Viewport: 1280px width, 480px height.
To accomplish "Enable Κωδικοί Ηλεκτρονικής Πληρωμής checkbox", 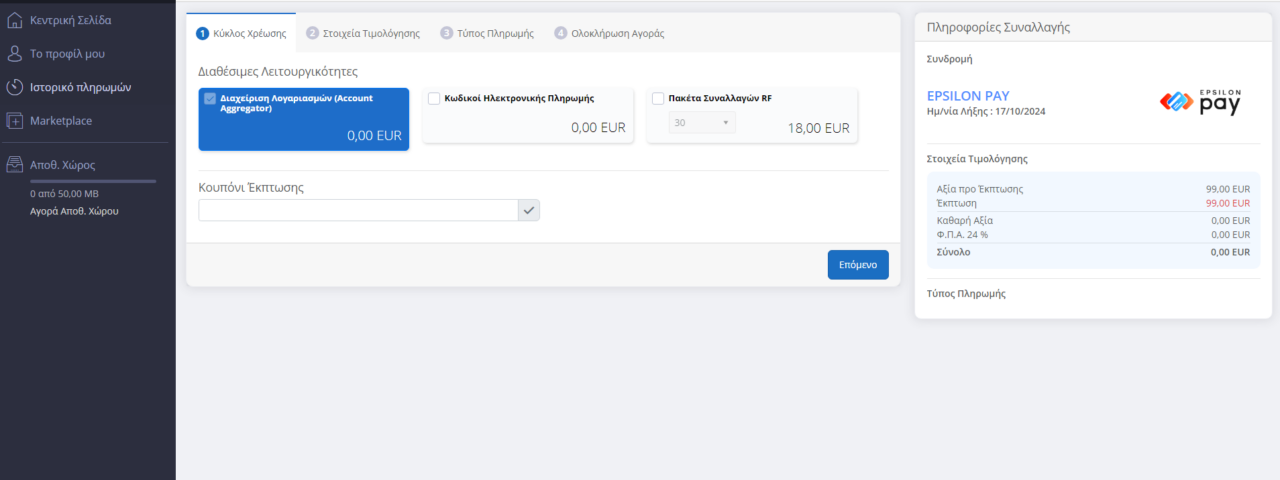I will [434, 98].
